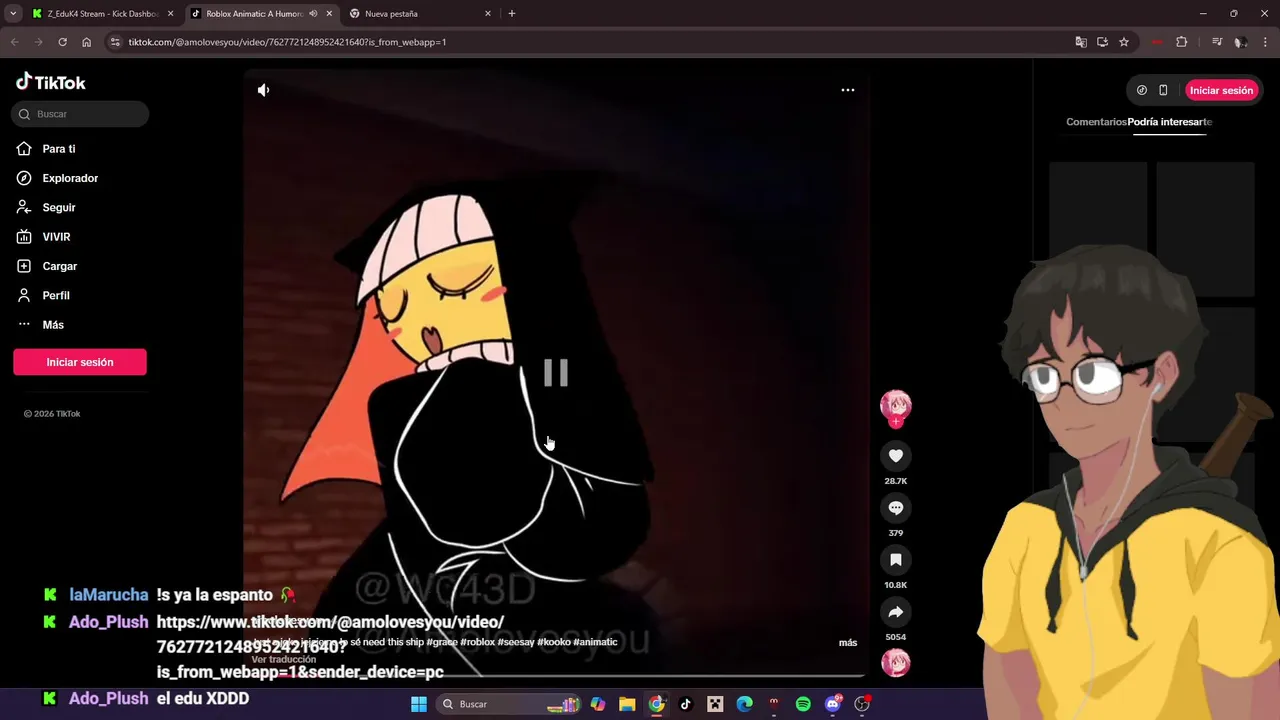Open OBS Studio from the taskbar
This screenshot has height=720, width=1280.
862,704
